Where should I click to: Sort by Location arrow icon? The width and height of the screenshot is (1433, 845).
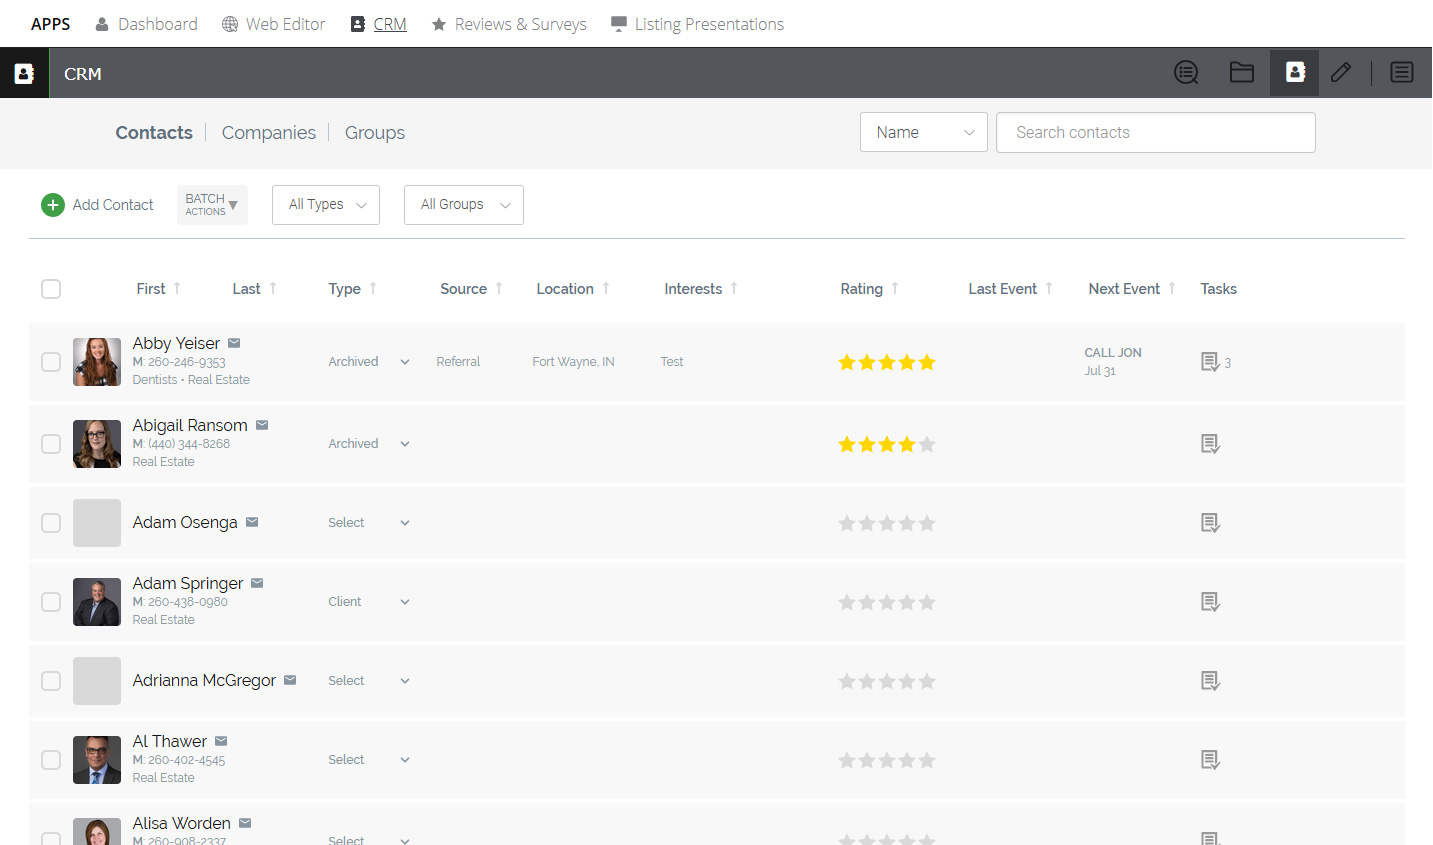[606, 288]
